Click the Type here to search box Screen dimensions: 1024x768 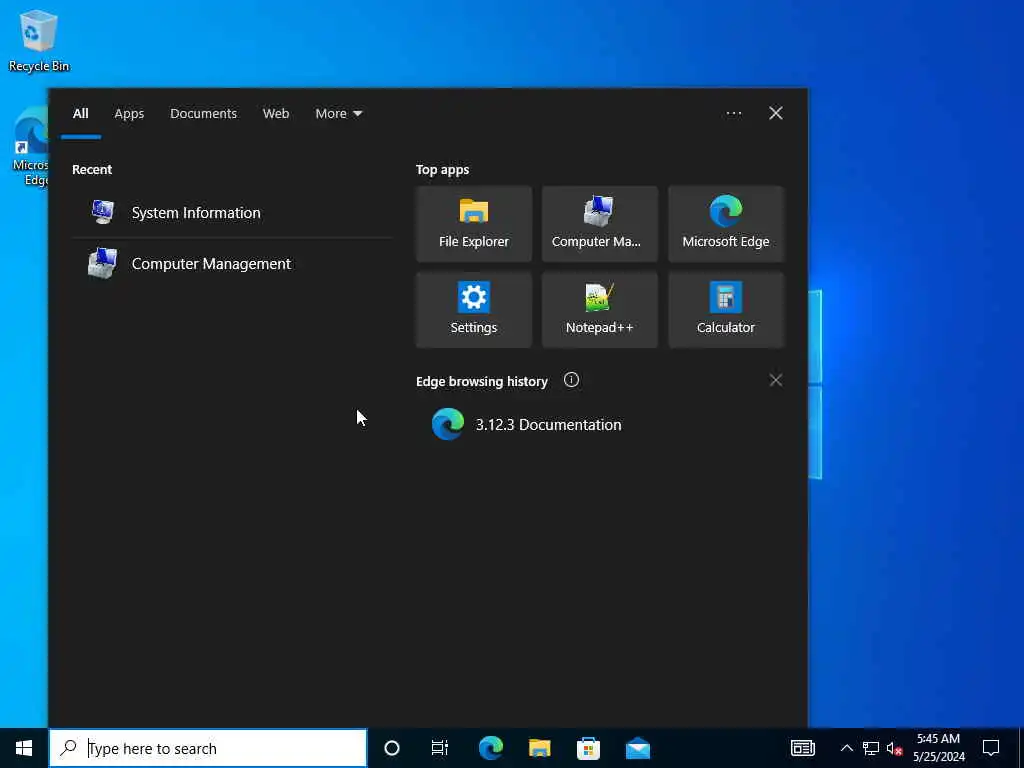(x=208, y=748)
